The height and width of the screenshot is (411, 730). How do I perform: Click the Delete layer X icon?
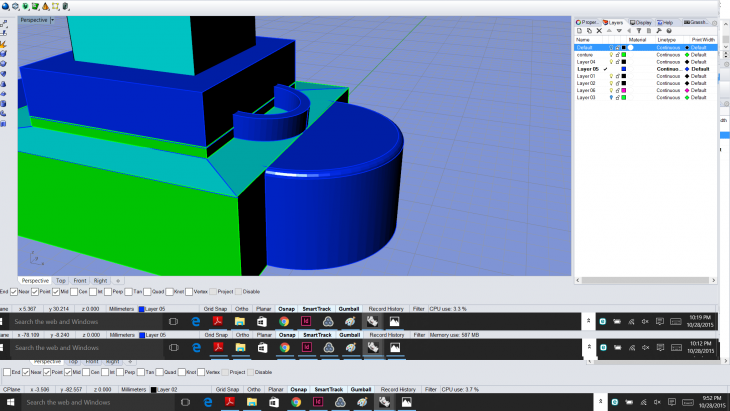(x=600, y=33)
